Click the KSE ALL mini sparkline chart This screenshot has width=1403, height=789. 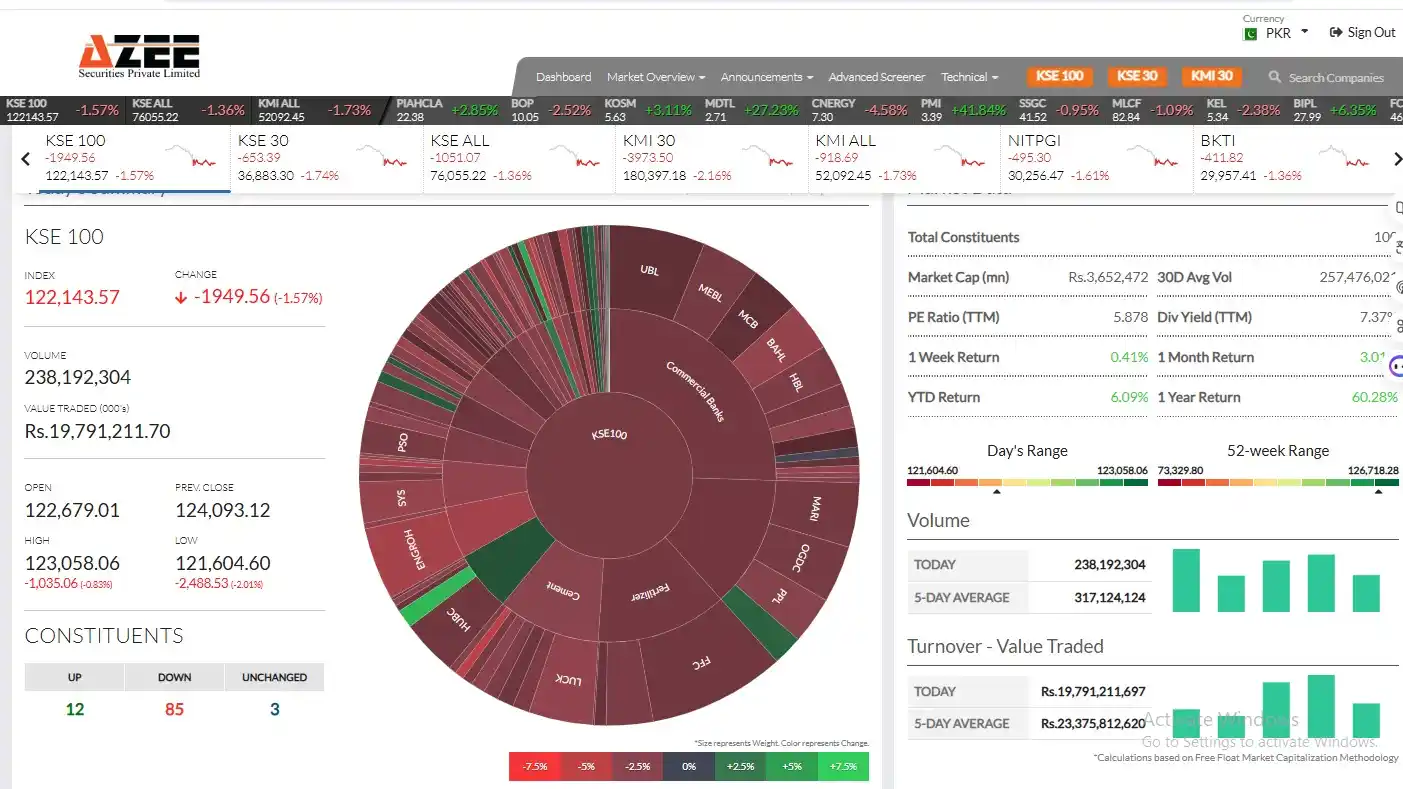coord(574,155)
